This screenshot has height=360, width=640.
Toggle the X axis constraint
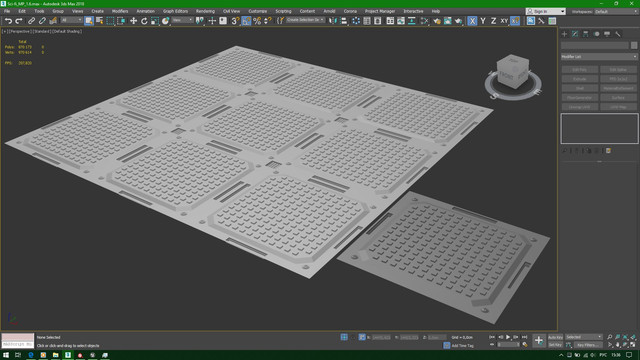[472, 21]
